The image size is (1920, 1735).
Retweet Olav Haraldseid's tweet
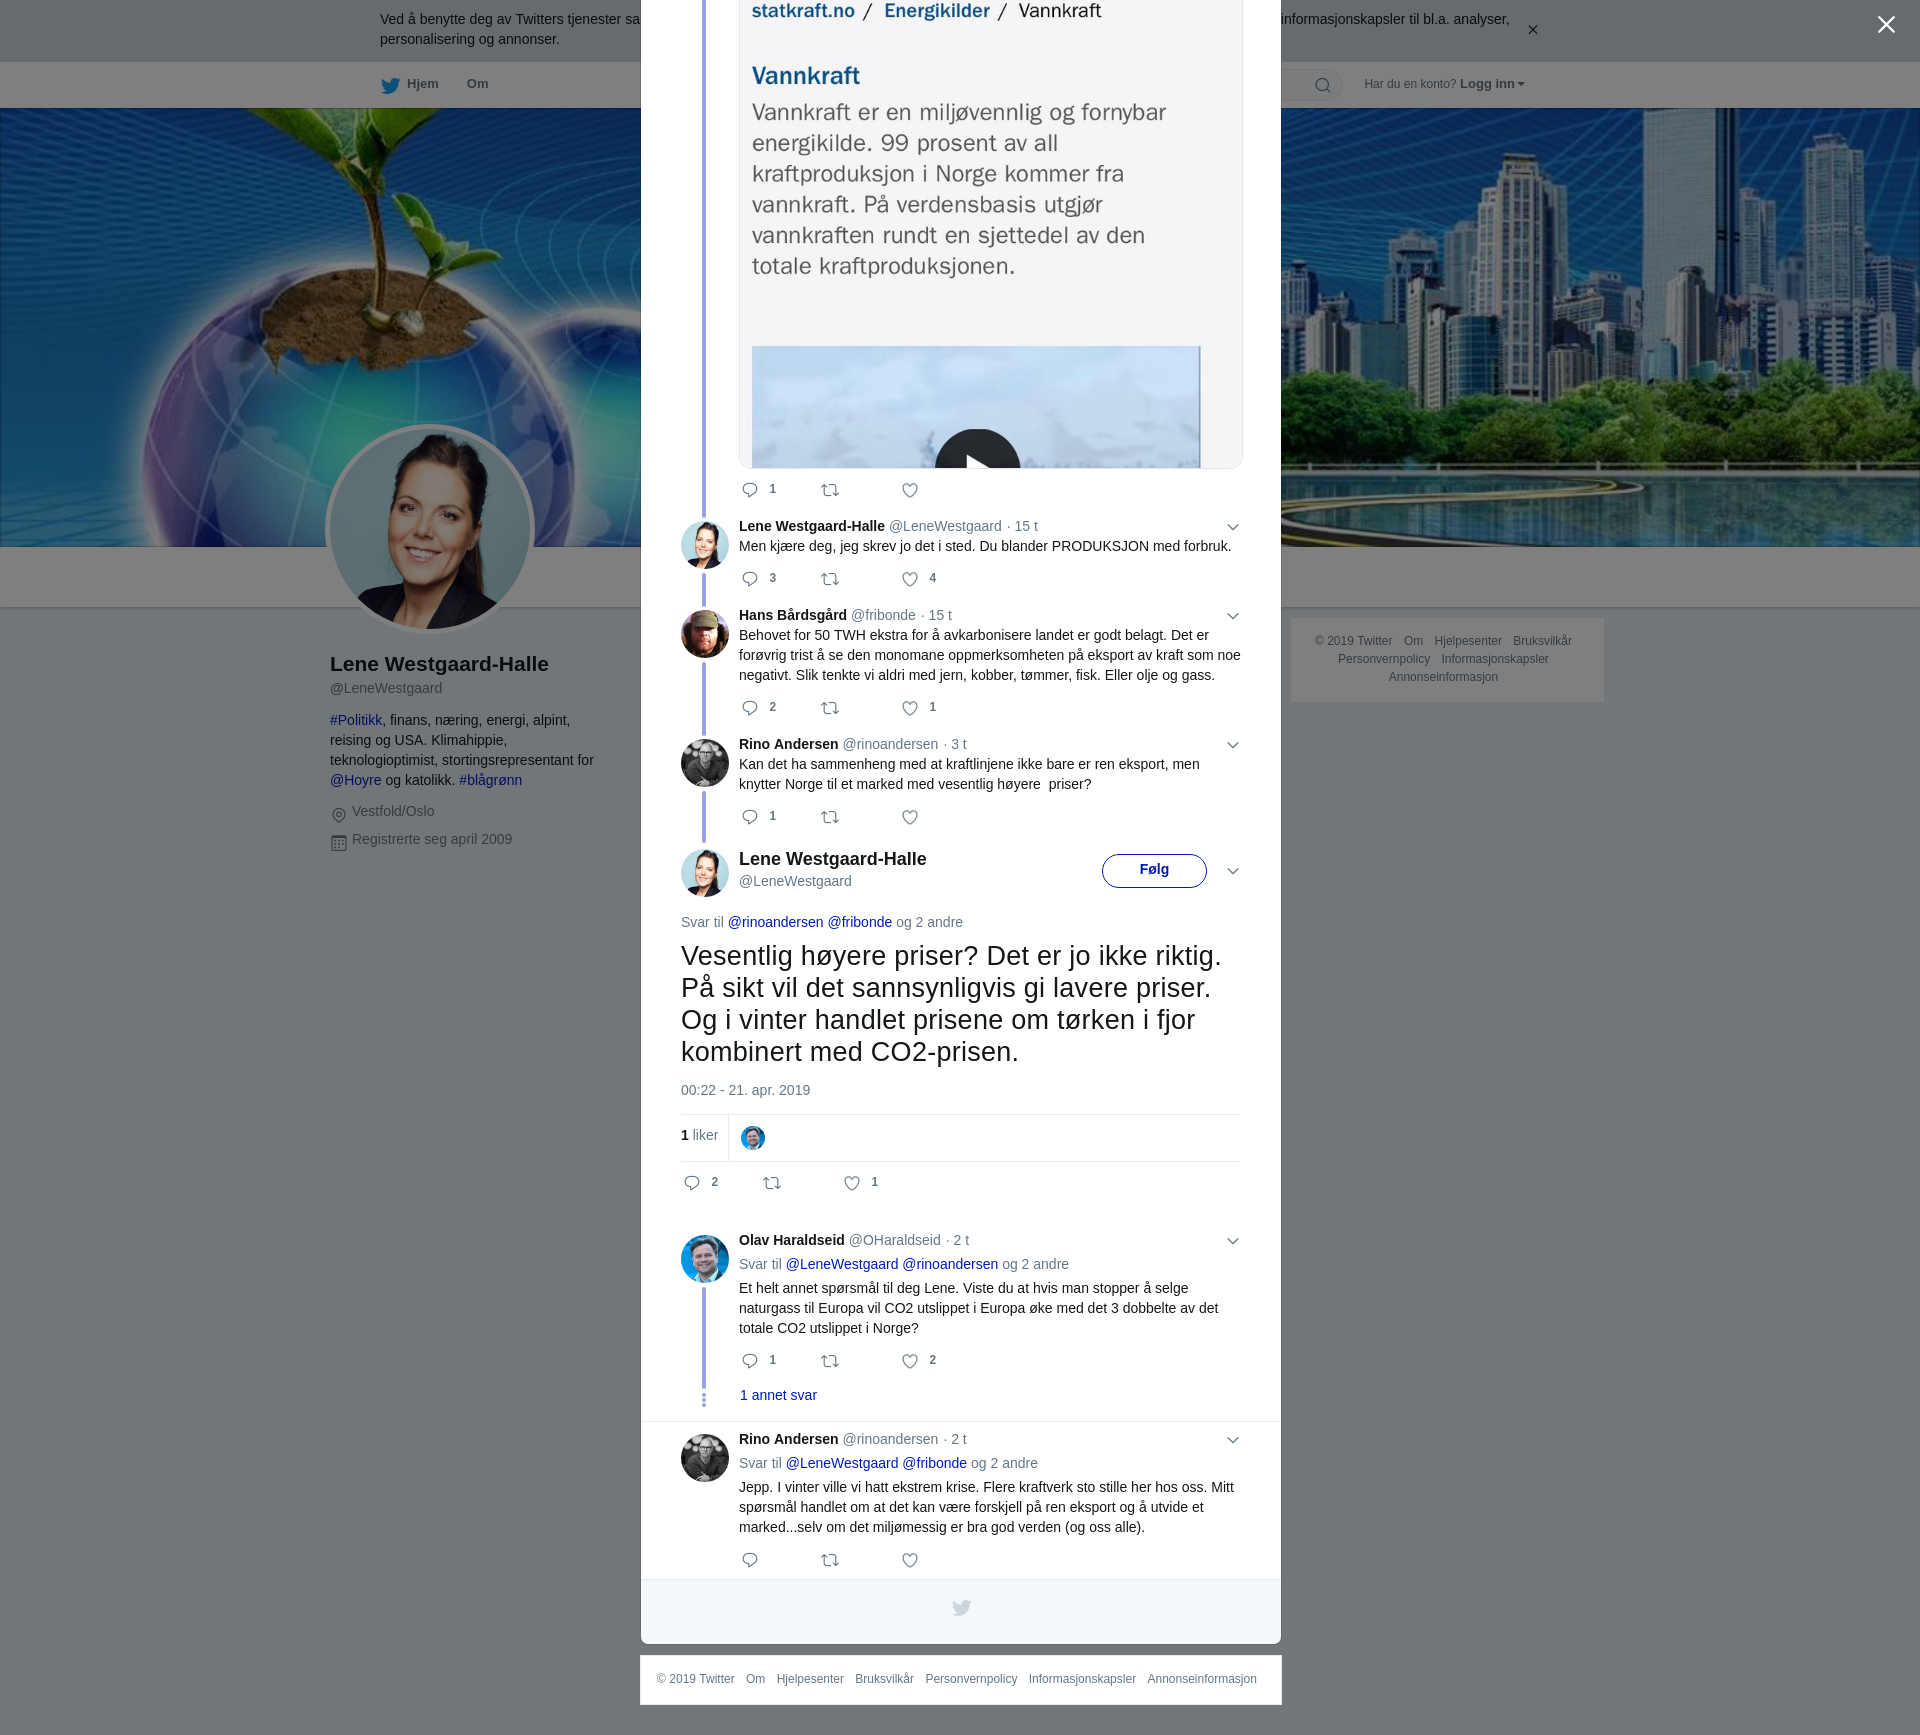pyautogui.click(x=830, y=1361)
